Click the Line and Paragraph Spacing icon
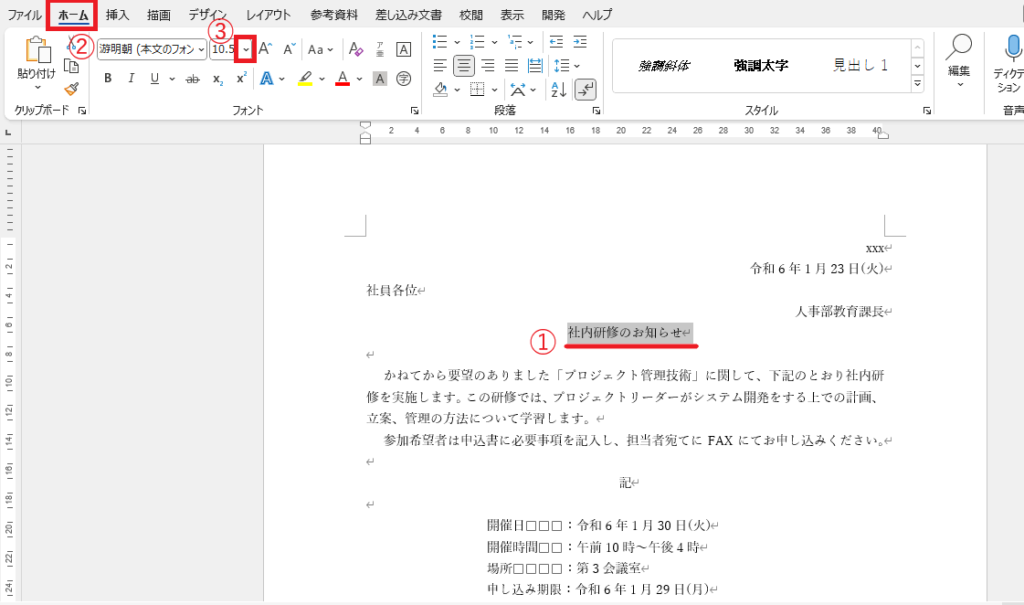This screenshot has height=605, width=1024. pyautogui.click(x=561, y=65)
